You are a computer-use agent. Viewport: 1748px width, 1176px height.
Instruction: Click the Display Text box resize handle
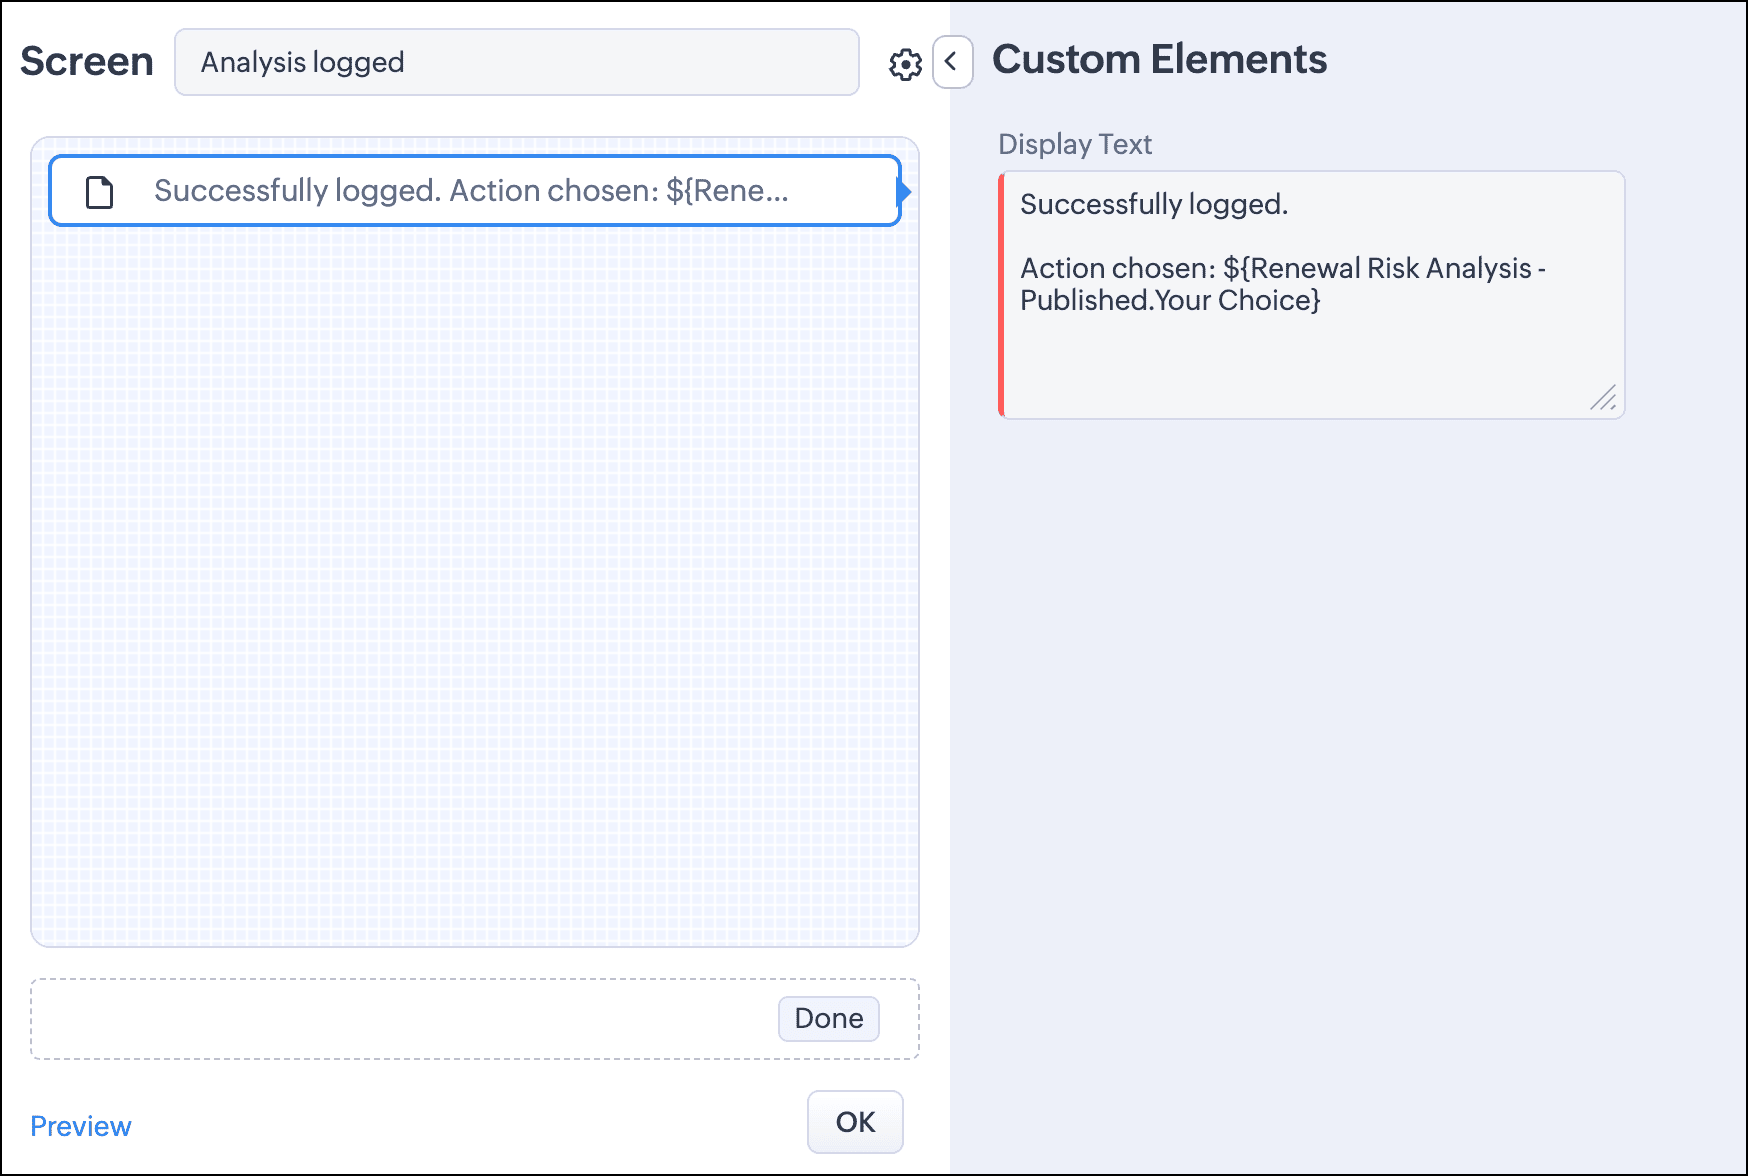coord(1603,398)
